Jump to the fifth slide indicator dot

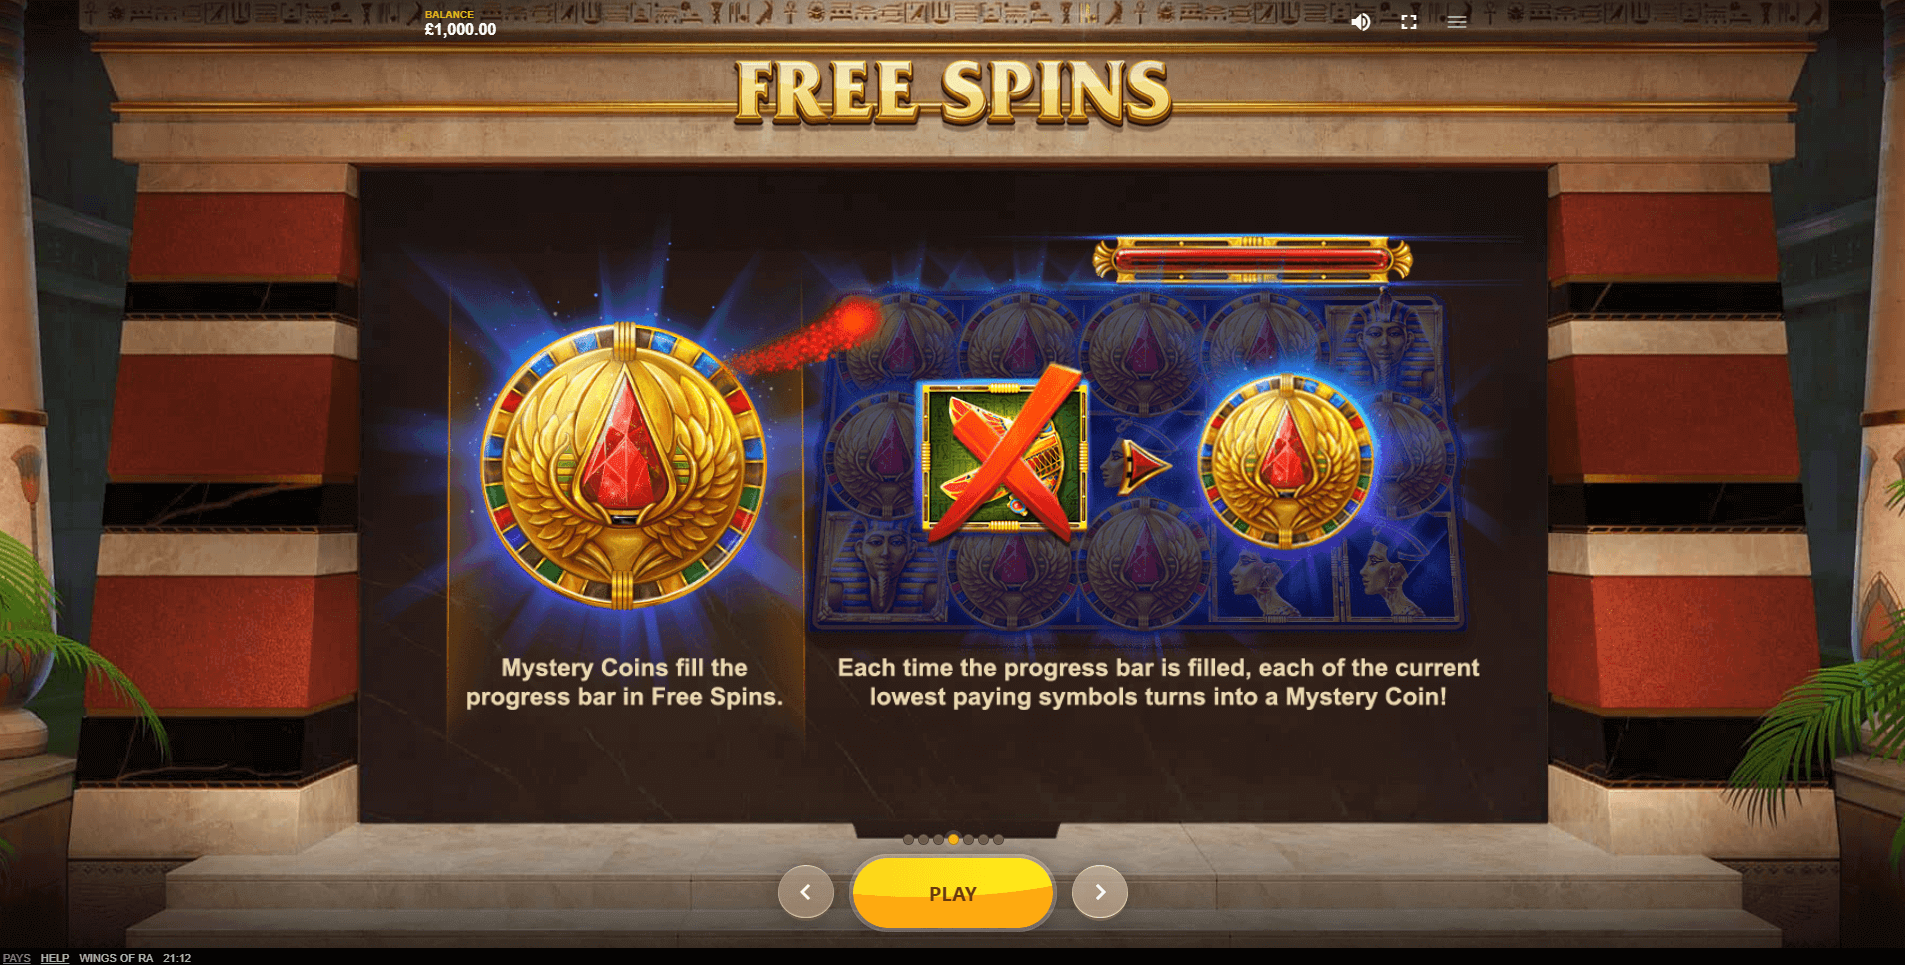968,840
